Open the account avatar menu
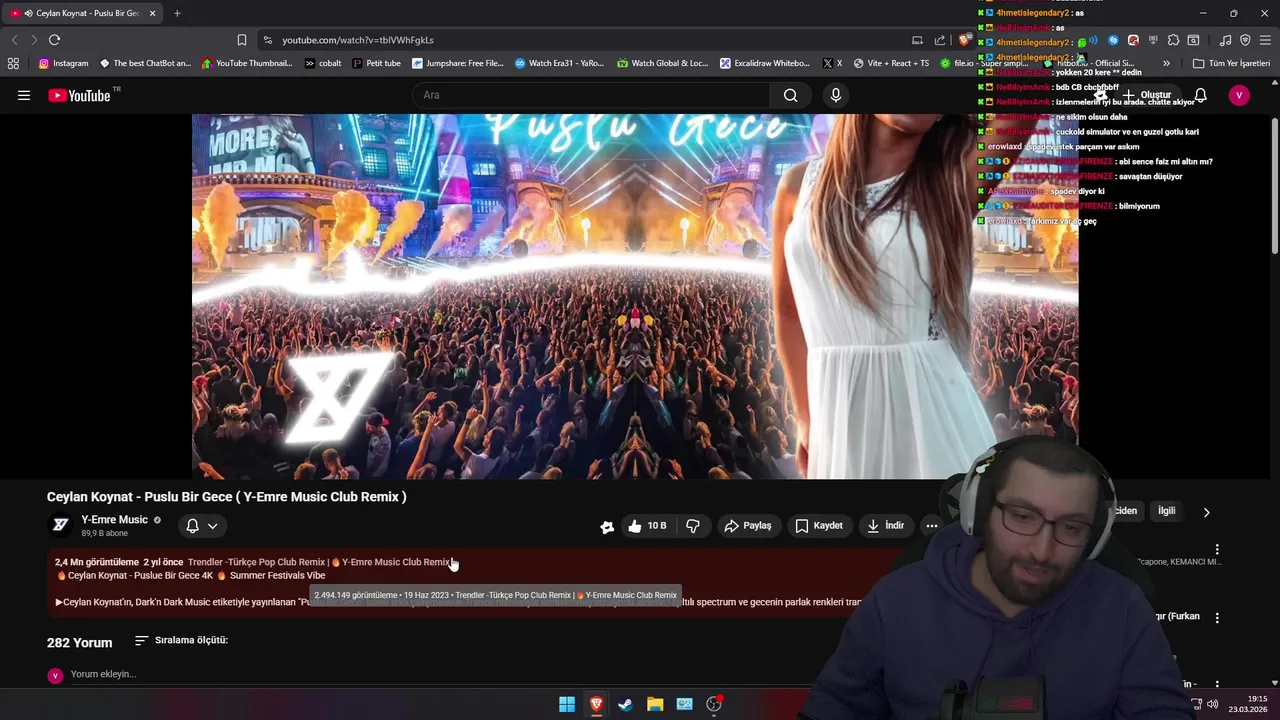 [1239, 95]
